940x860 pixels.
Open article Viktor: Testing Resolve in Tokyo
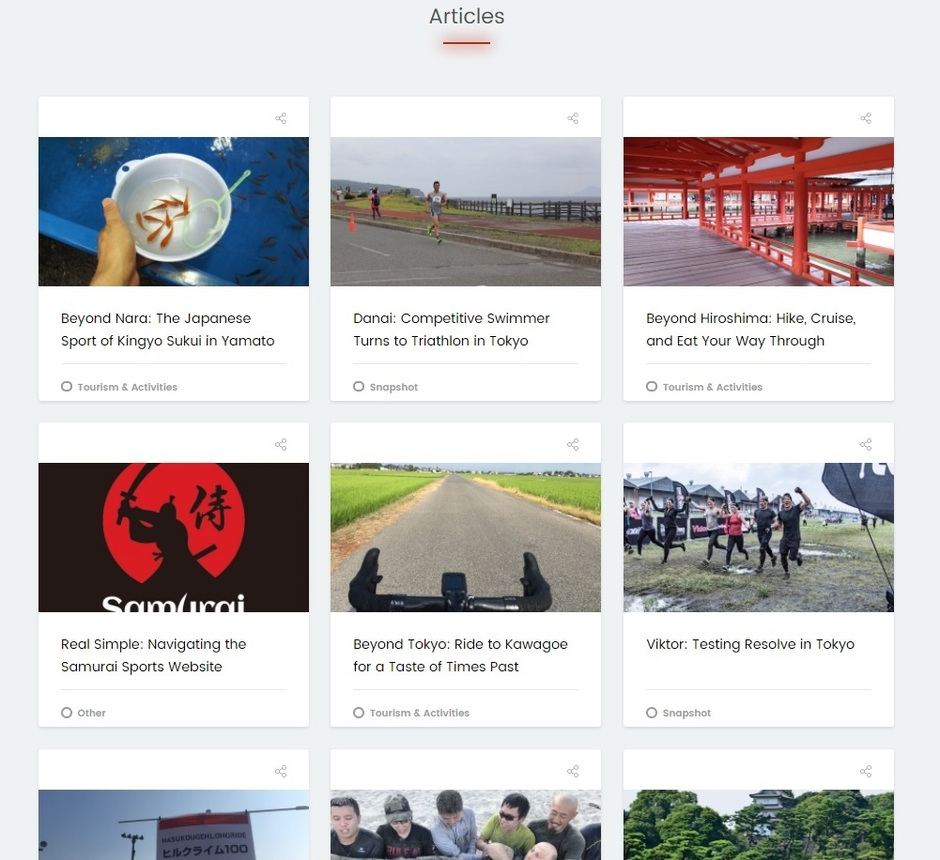click(750, 644)
